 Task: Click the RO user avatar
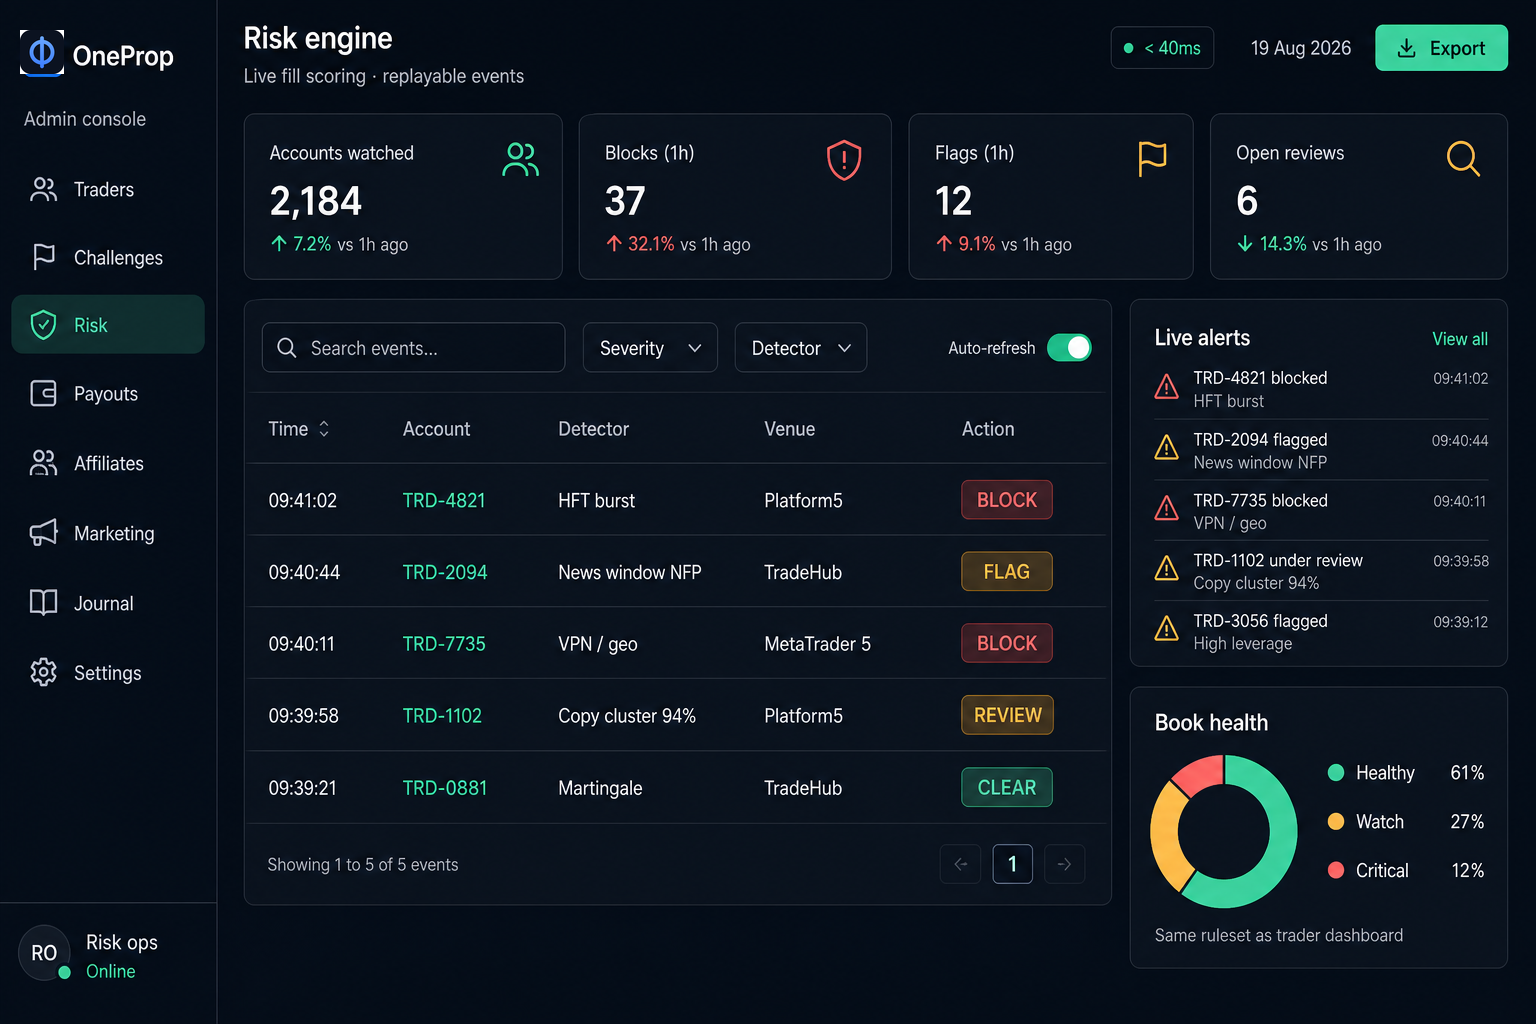pos(44,953)
